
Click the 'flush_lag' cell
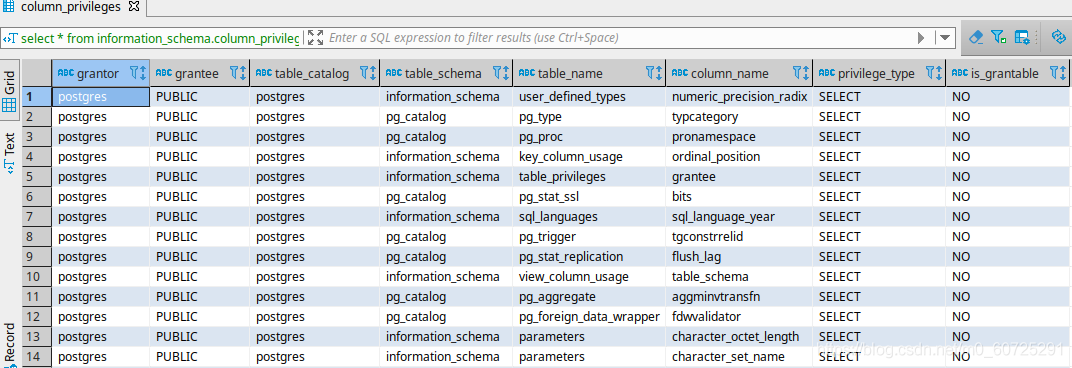(740, 257)
